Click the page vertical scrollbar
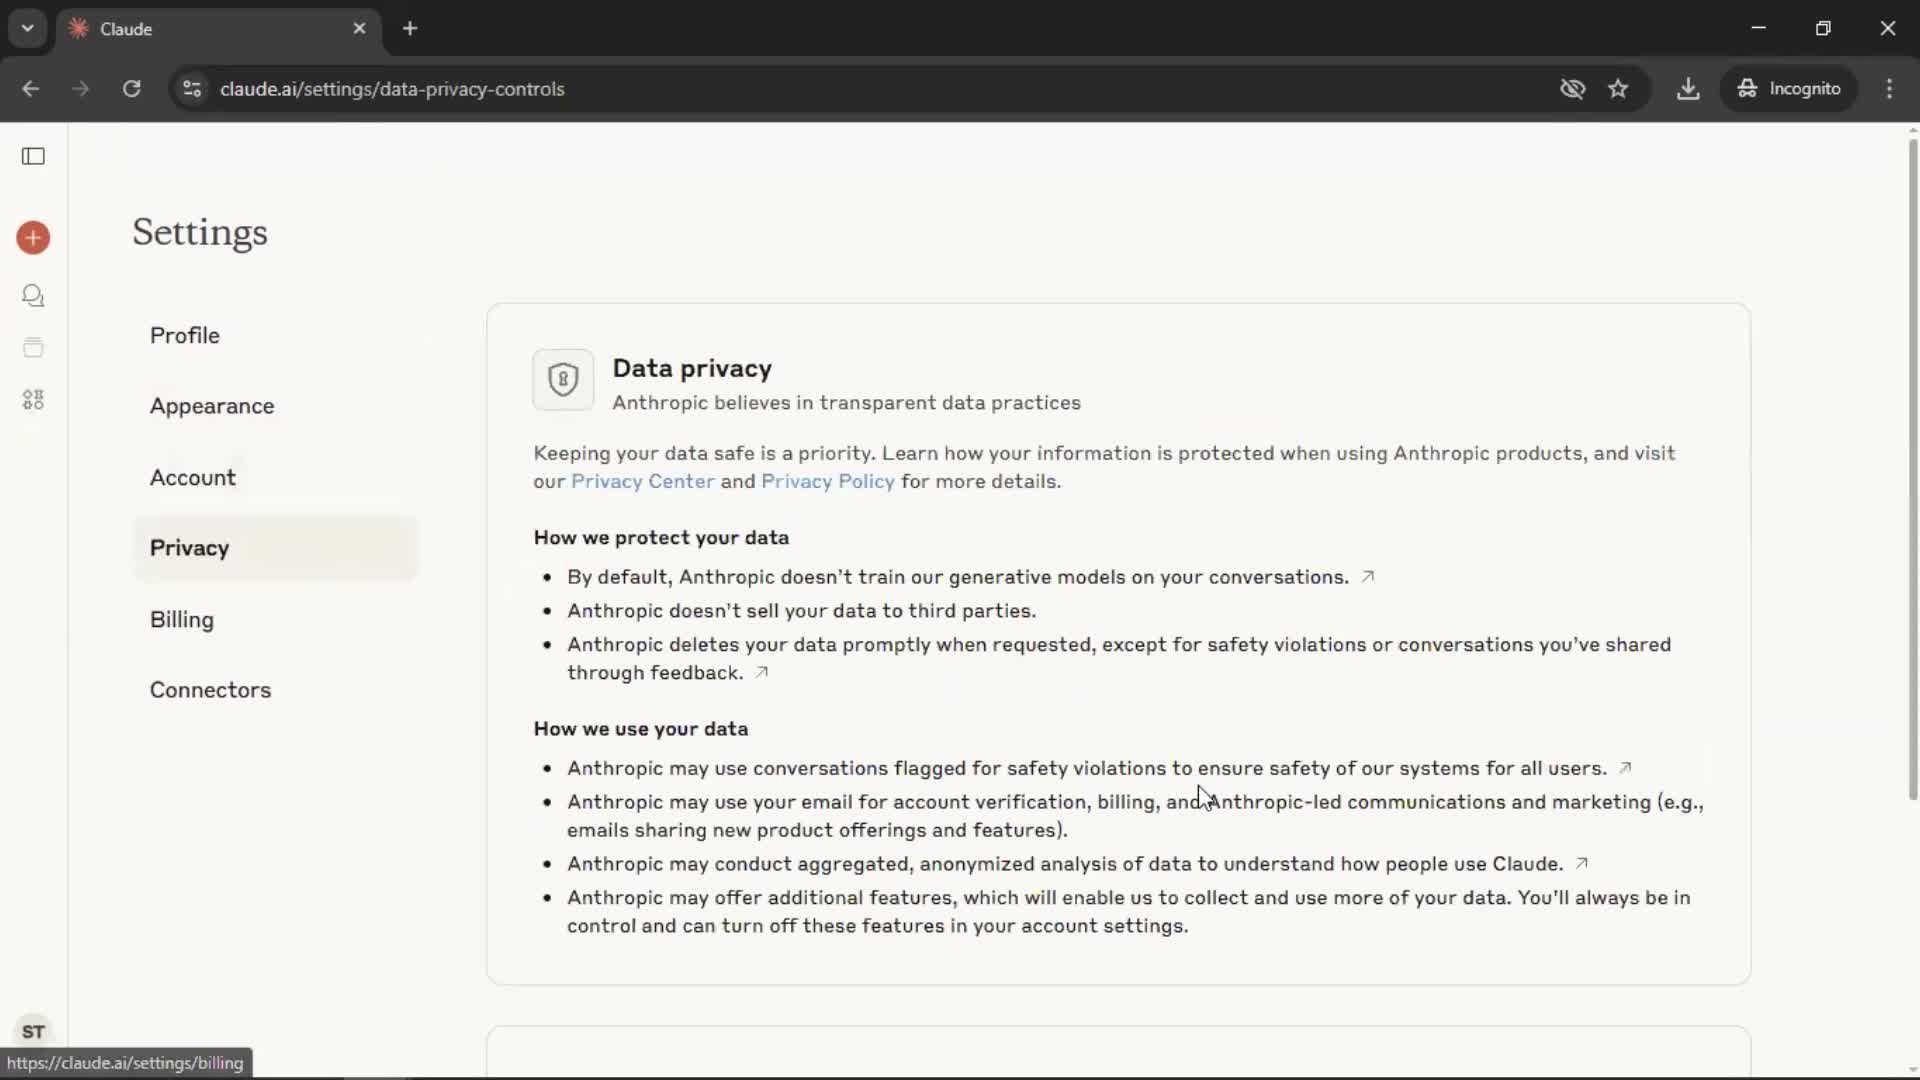The image size is (1920, 1080). coord(1913,470)
